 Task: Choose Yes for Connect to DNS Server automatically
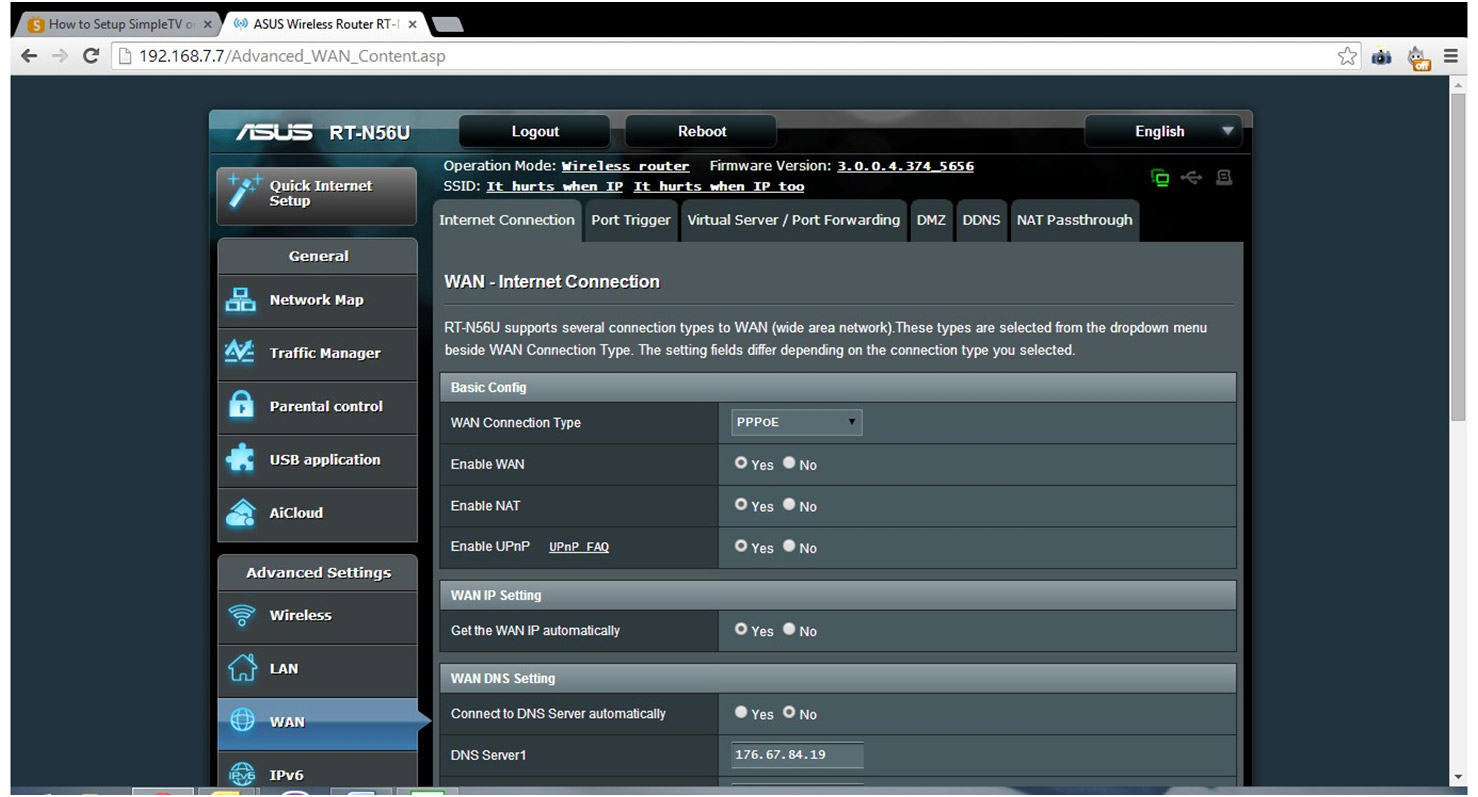tap(741, 713)
